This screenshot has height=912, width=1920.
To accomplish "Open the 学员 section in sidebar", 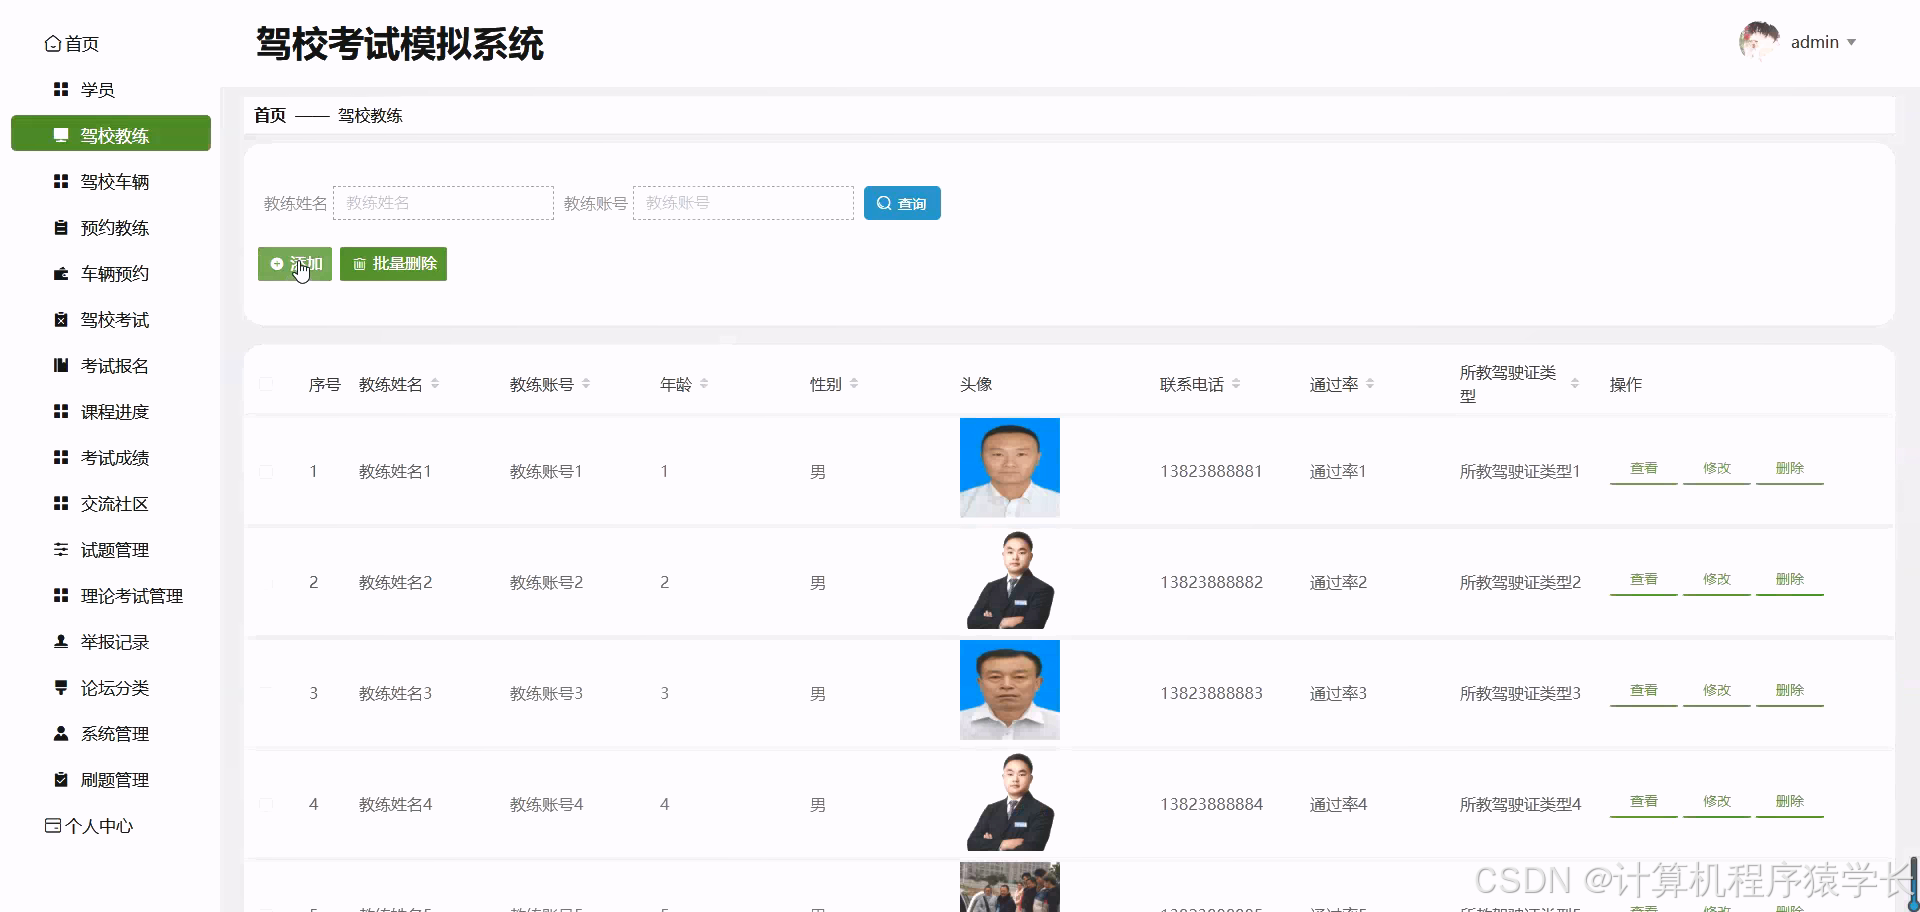I will 97,89.
